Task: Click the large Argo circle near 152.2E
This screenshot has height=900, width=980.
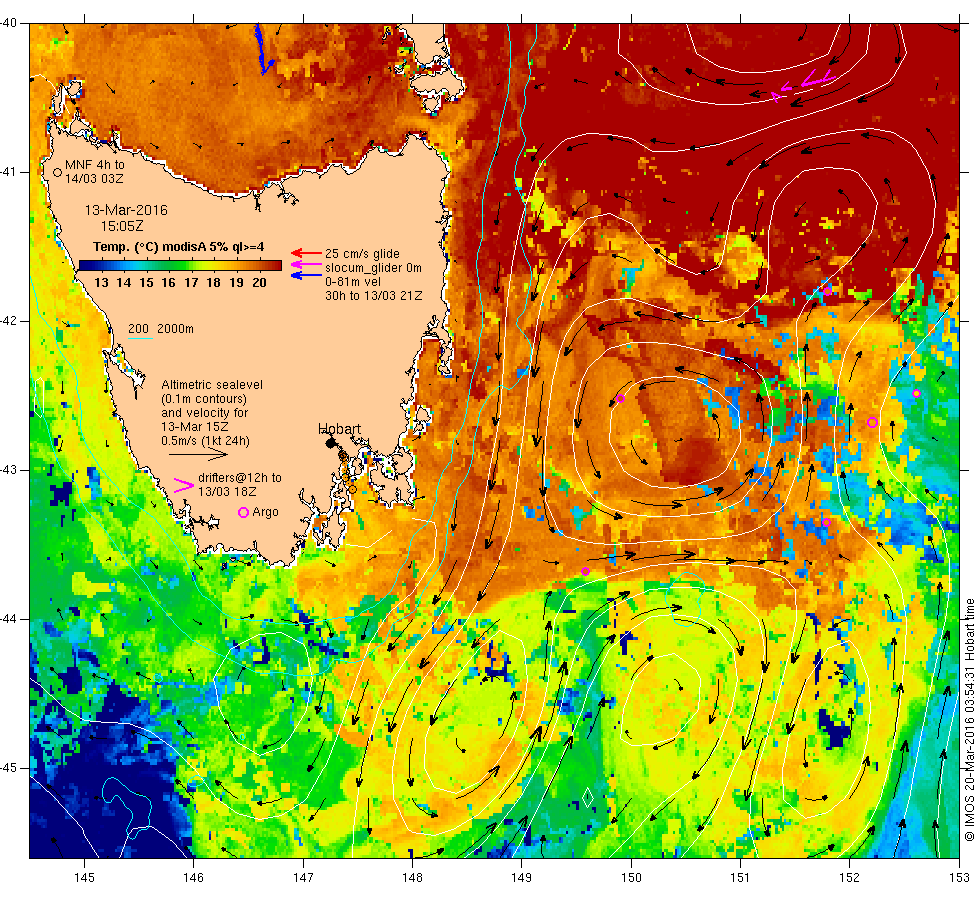Action: click(x=872, y=422)
